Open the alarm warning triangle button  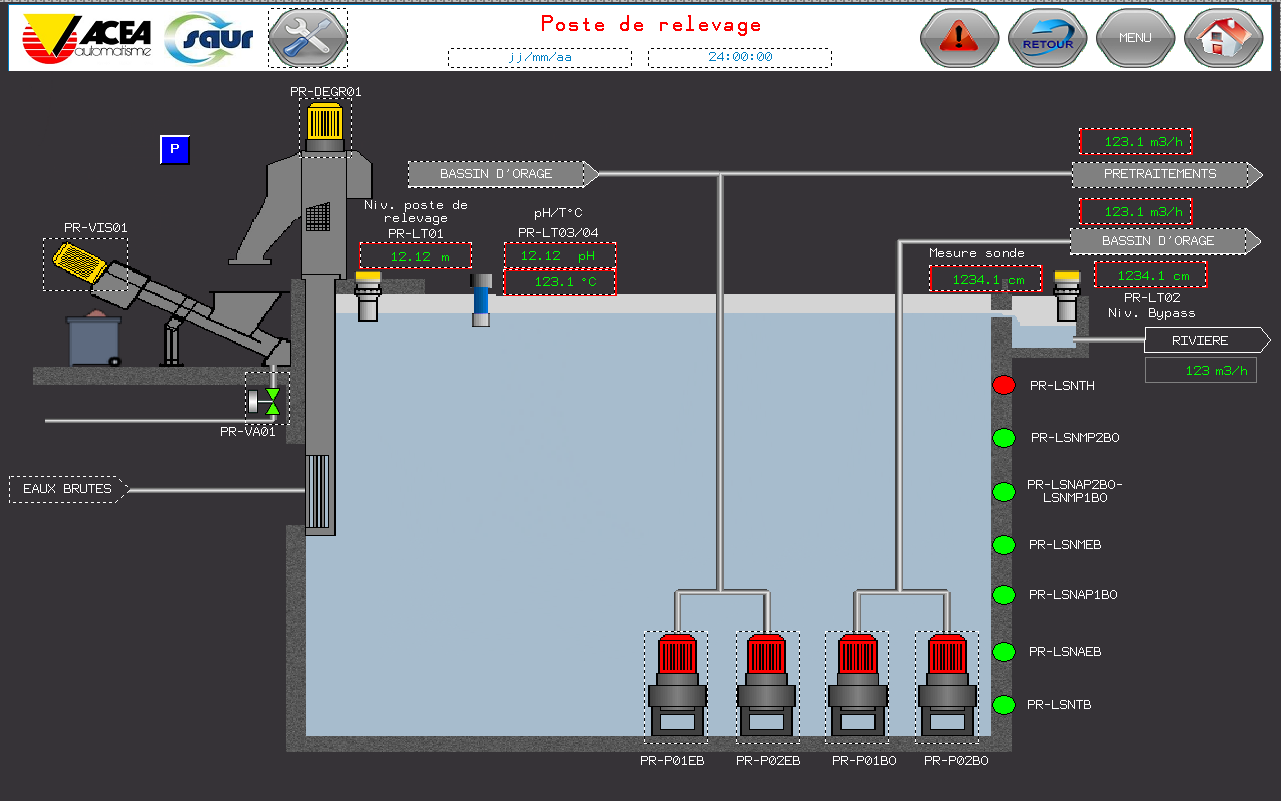tap(958, 39)
